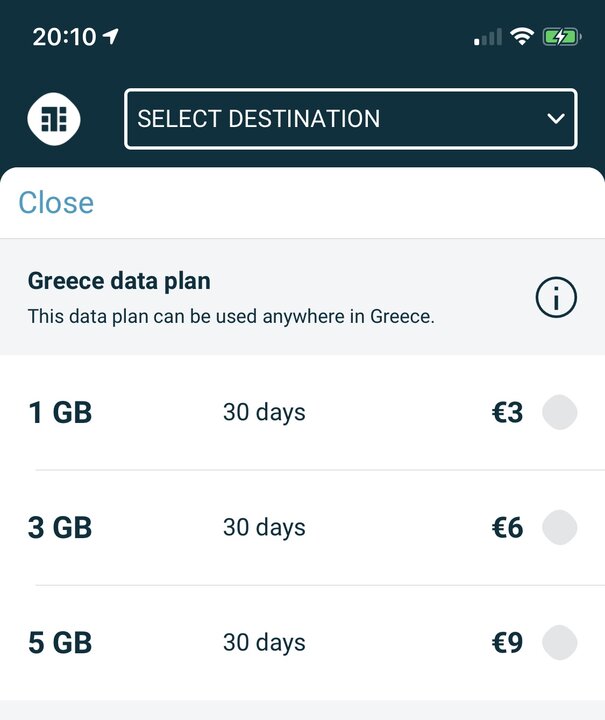Choose the 5 GB plan label
The height and width of the screenshot is (720, 605).
coord(60,643)
